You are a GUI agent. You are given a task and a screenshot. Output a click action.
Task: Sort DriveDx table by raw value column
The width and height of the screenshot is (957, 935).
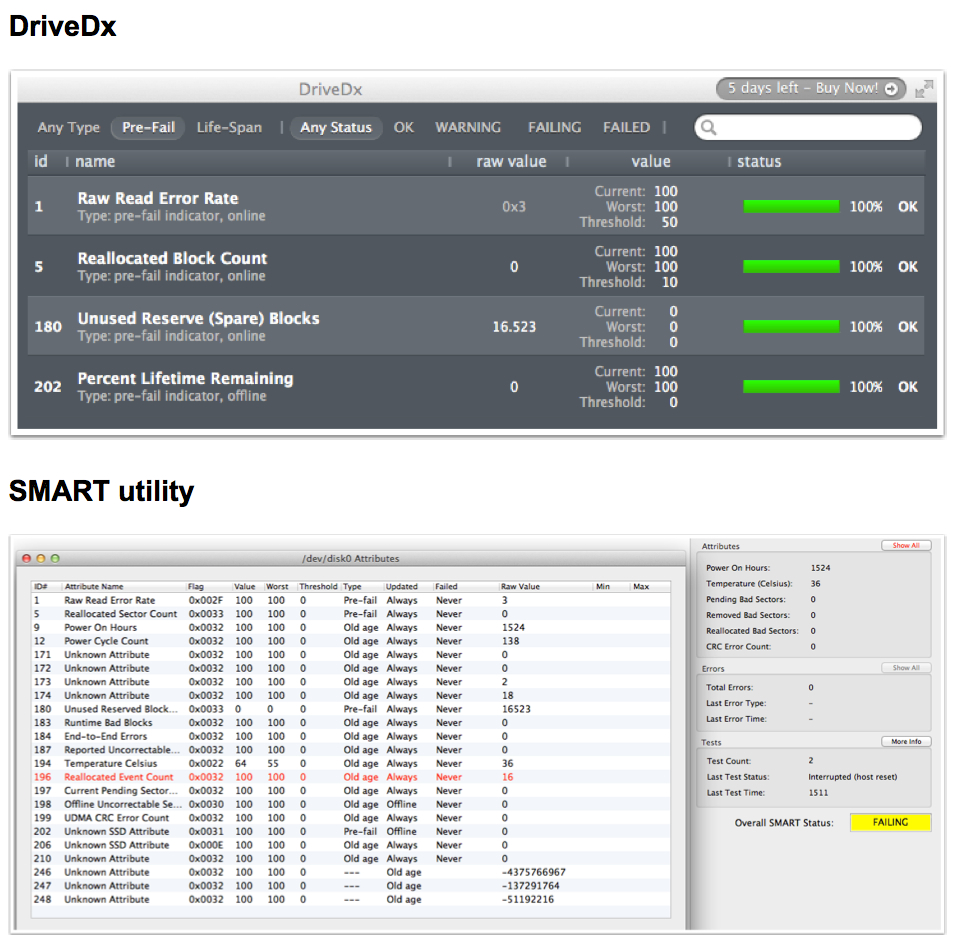pyautogui.click(x=511, y=161)
